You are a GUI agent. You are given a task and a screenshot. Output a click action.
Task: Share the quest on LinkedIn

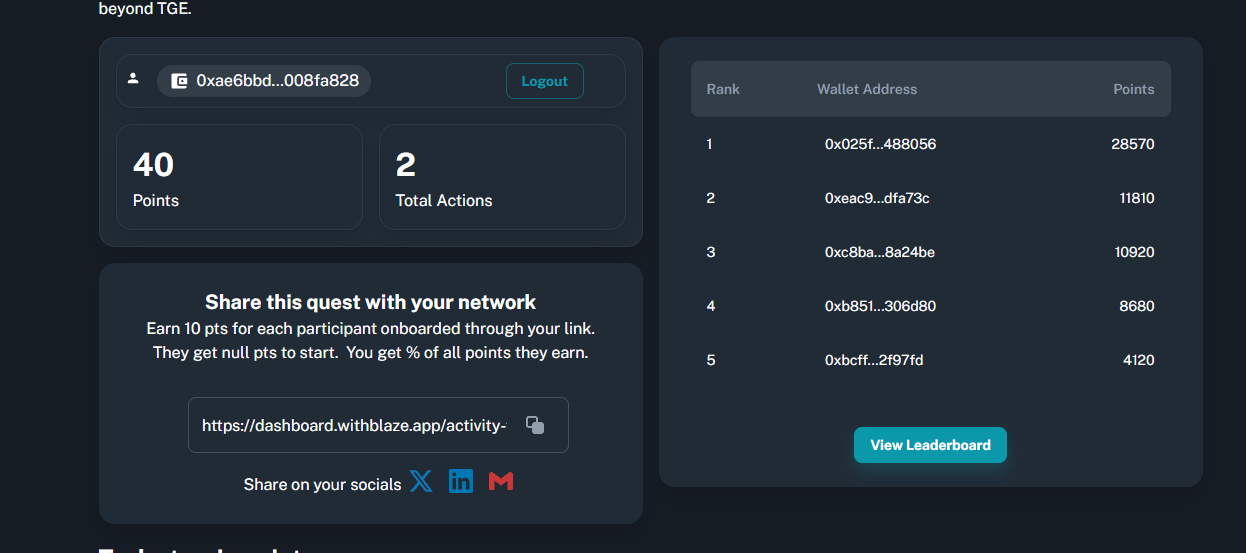pos(461,482)
